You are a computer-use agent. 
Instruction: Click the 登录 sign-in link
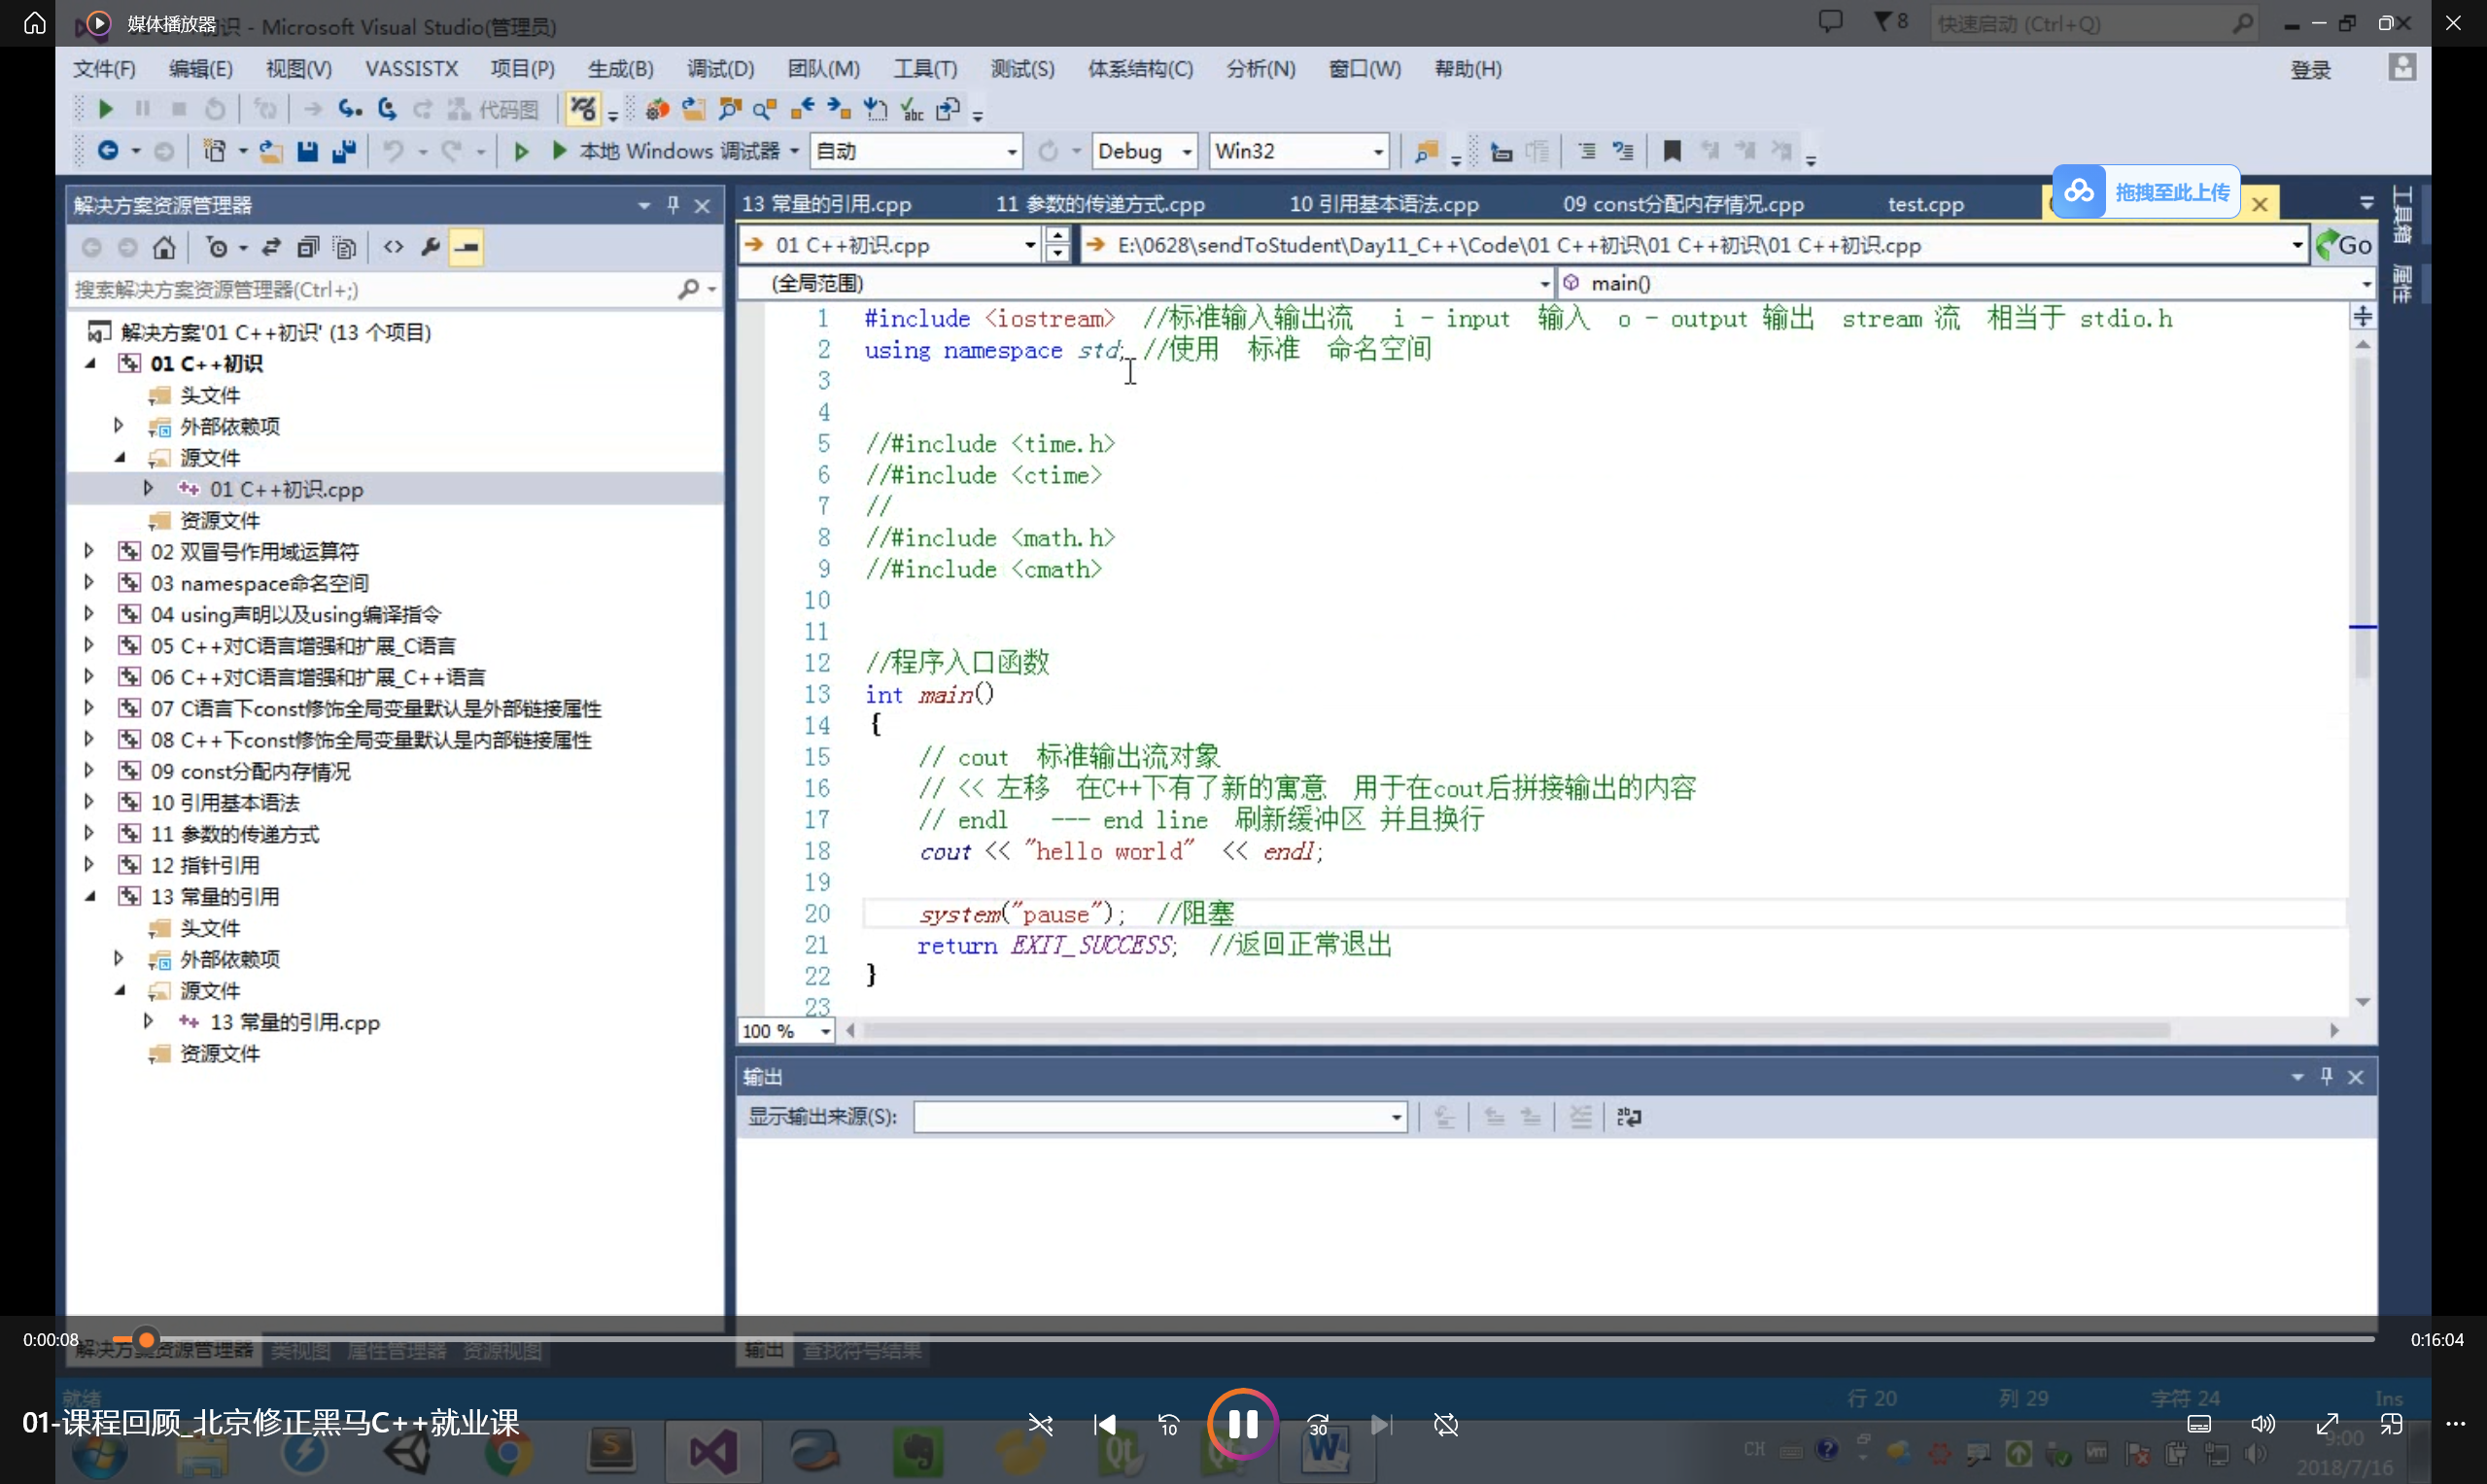click(x=2311, y=70)
